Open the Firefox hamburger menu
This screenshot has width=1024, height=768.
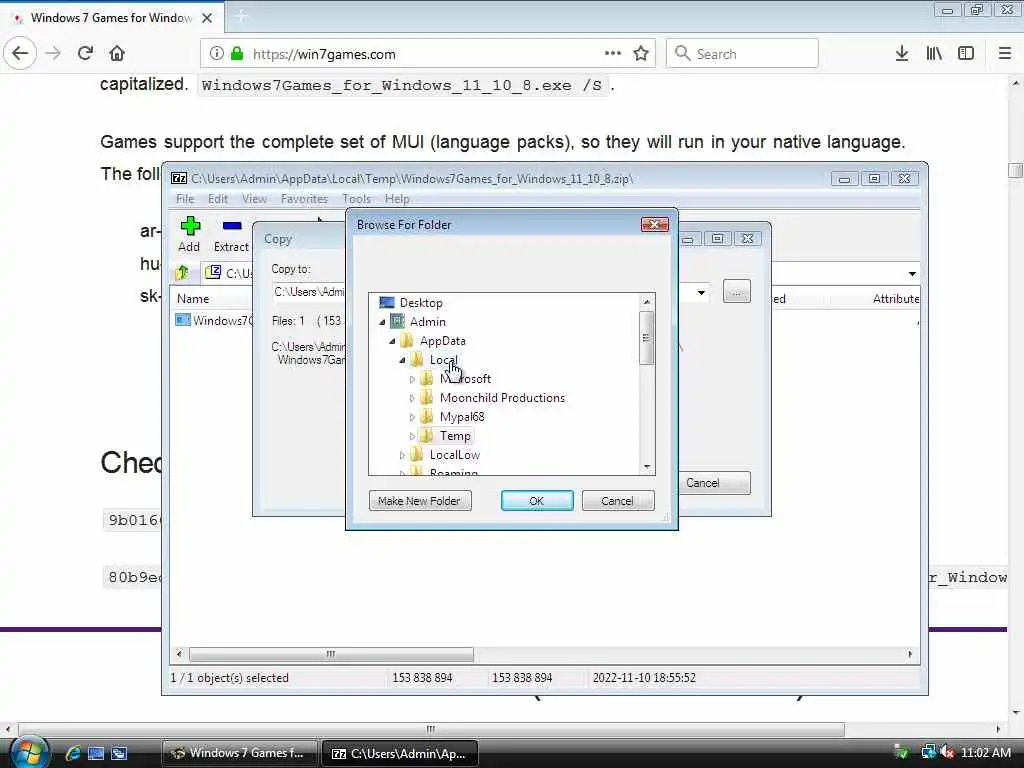(x=1005, y=54)
